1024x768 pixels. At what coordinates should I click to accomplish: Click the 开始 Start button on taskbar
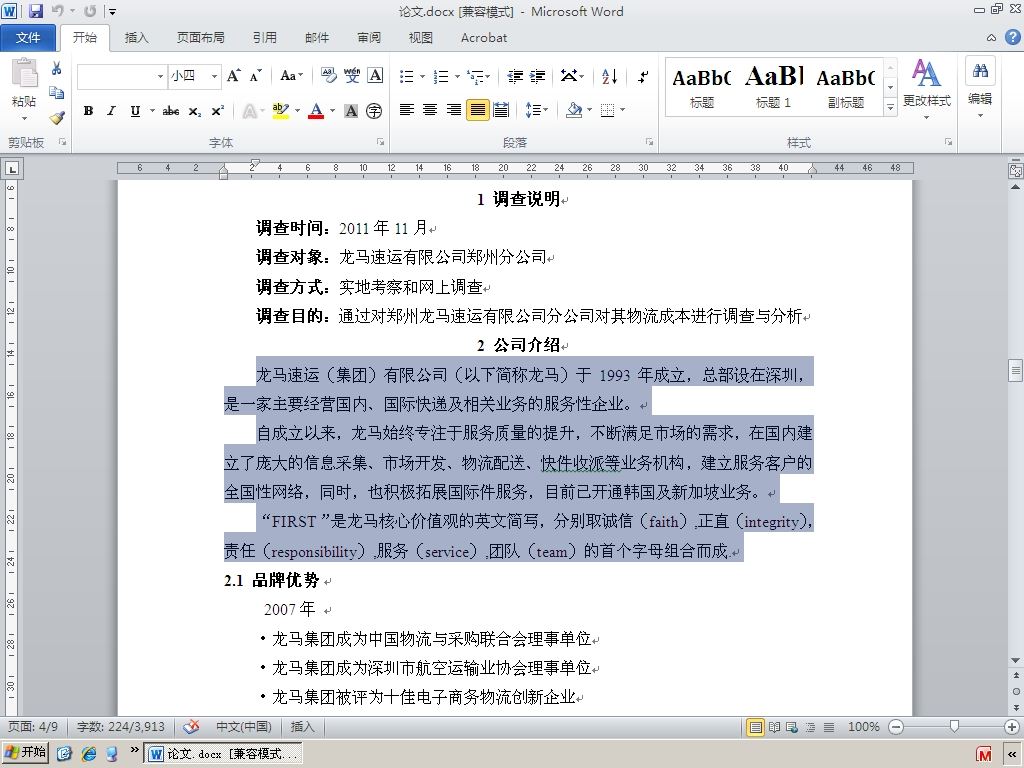pos(25,753)
